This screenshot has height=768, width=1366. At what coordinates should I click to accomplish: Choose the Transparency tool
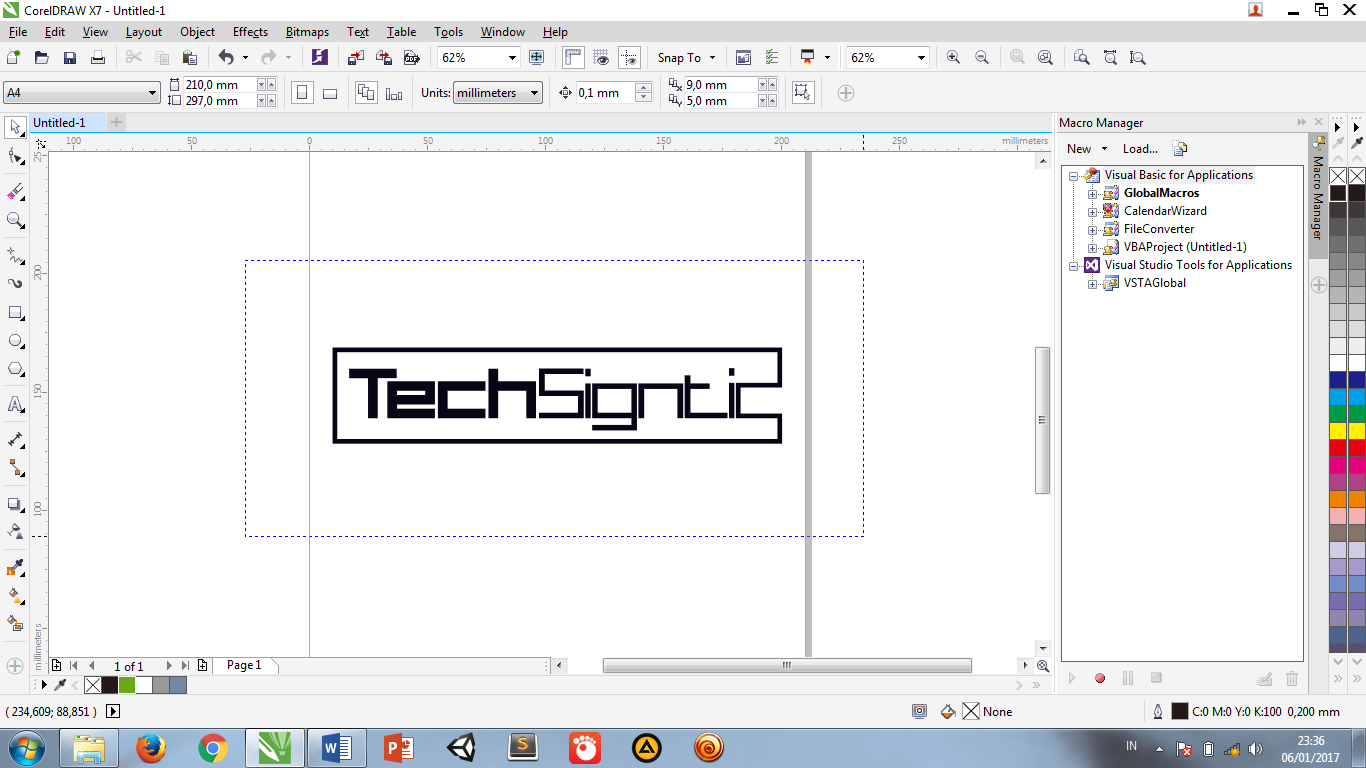tap(15, 531)
